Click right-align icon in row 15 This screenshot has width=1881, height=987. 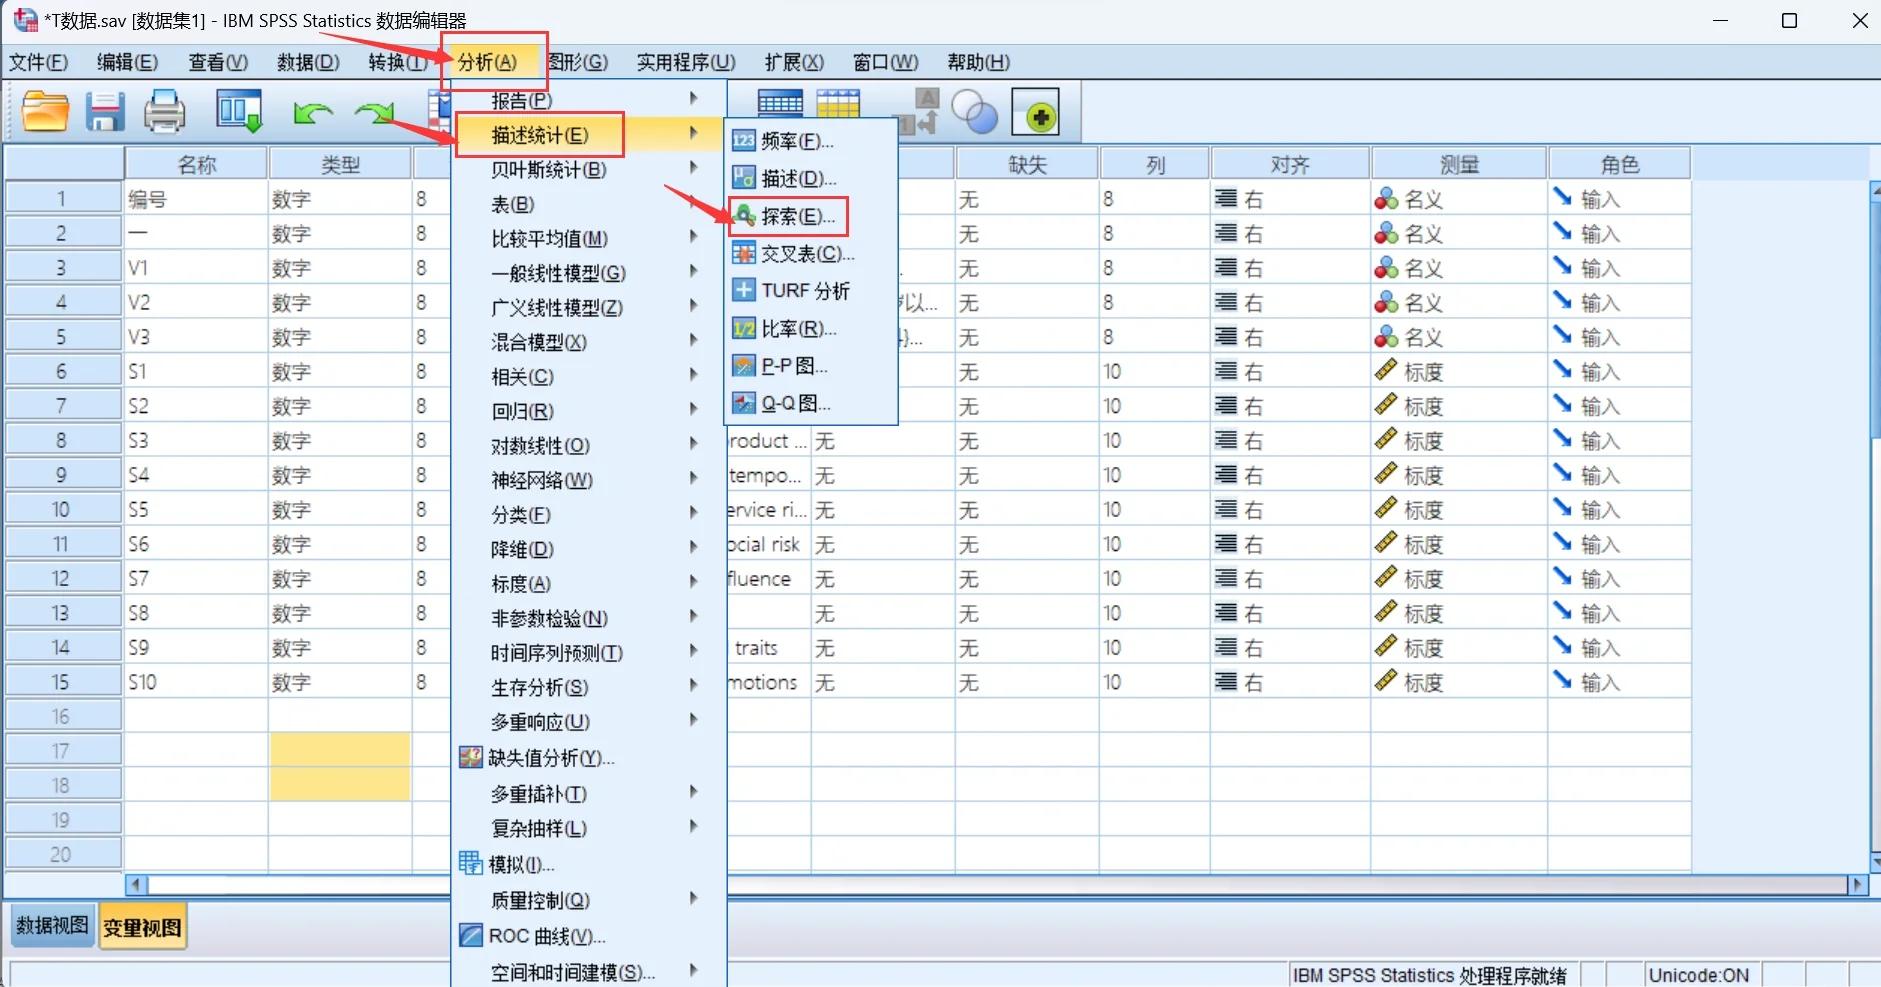[x=1226, y=681]
